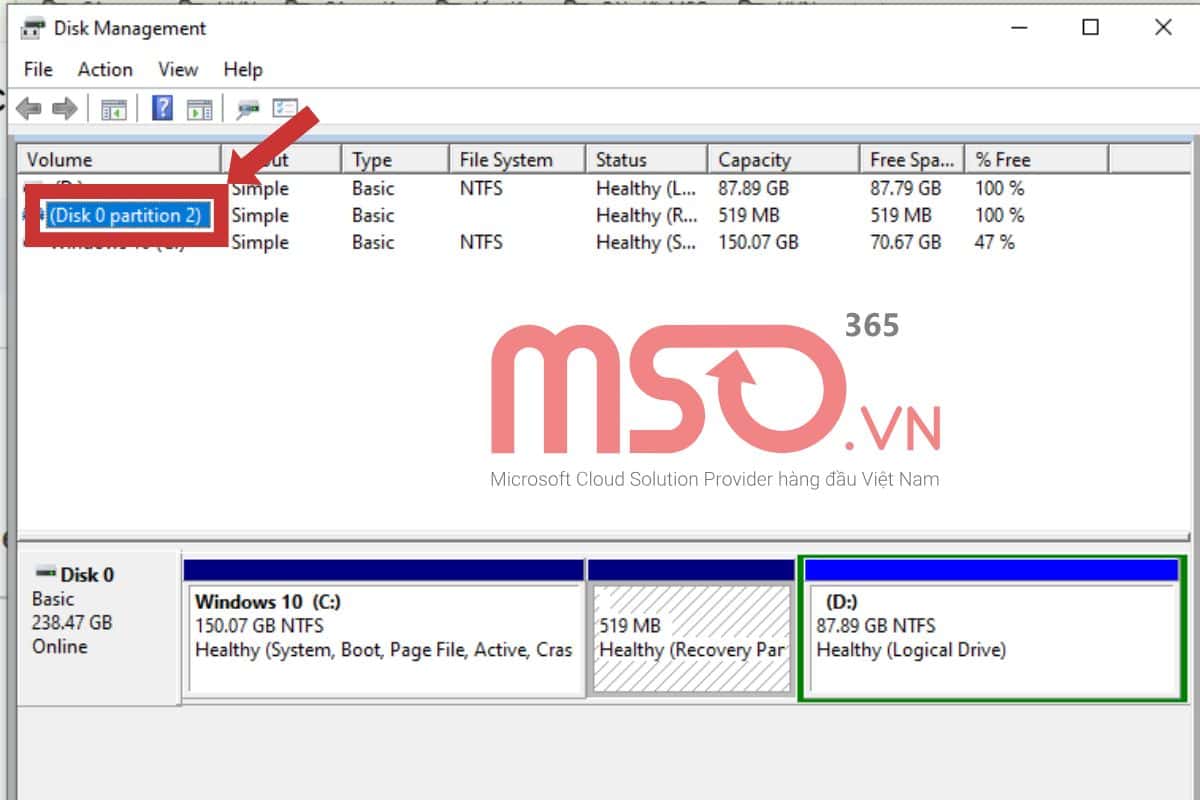Select the (Disk 0 partition 2) volume row
The image size is (1200, 800).
click(x=125, y=215)
